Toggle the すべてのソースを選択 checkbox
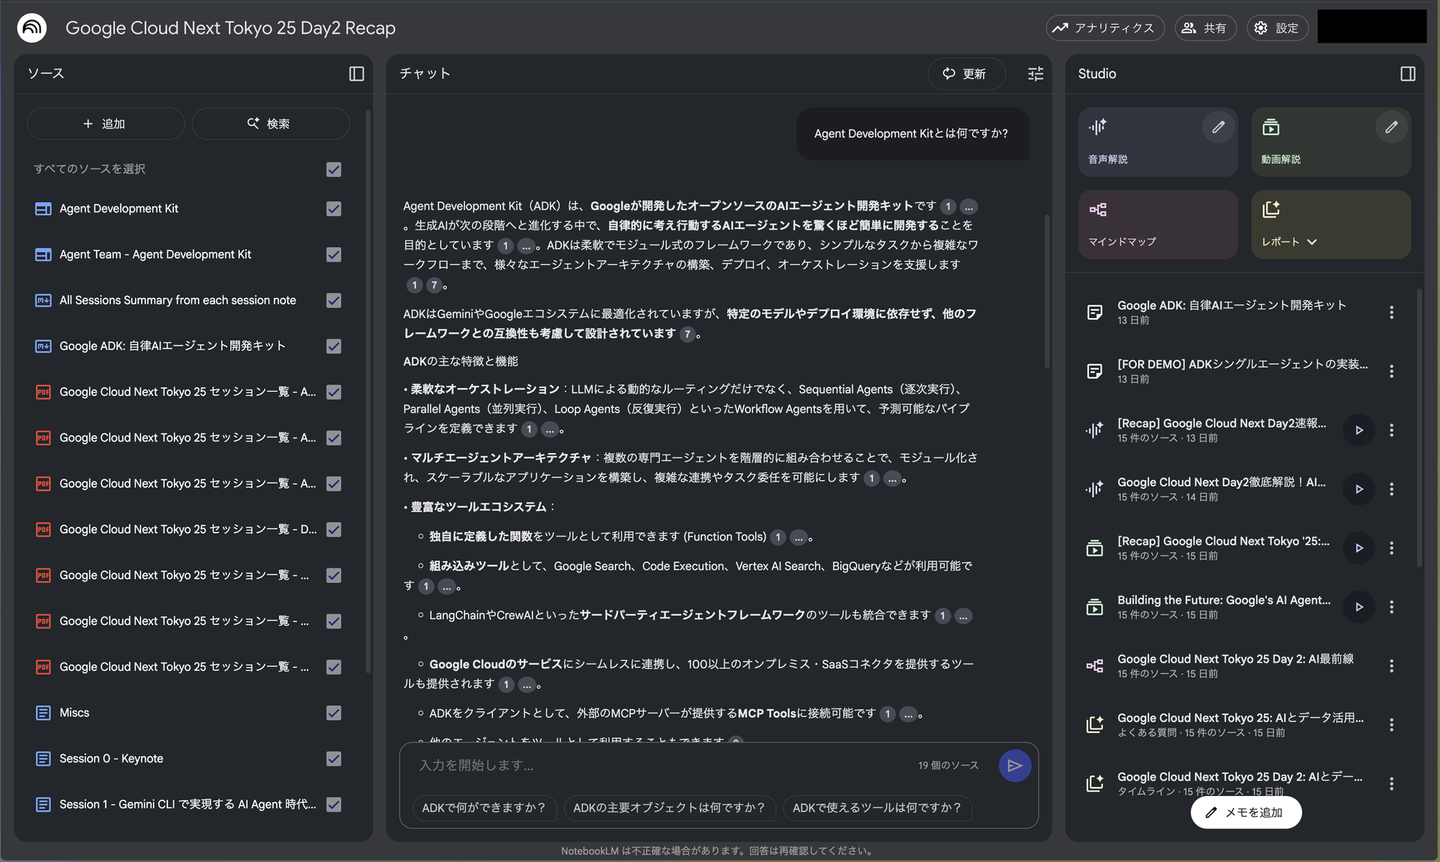 pos(334,169)
